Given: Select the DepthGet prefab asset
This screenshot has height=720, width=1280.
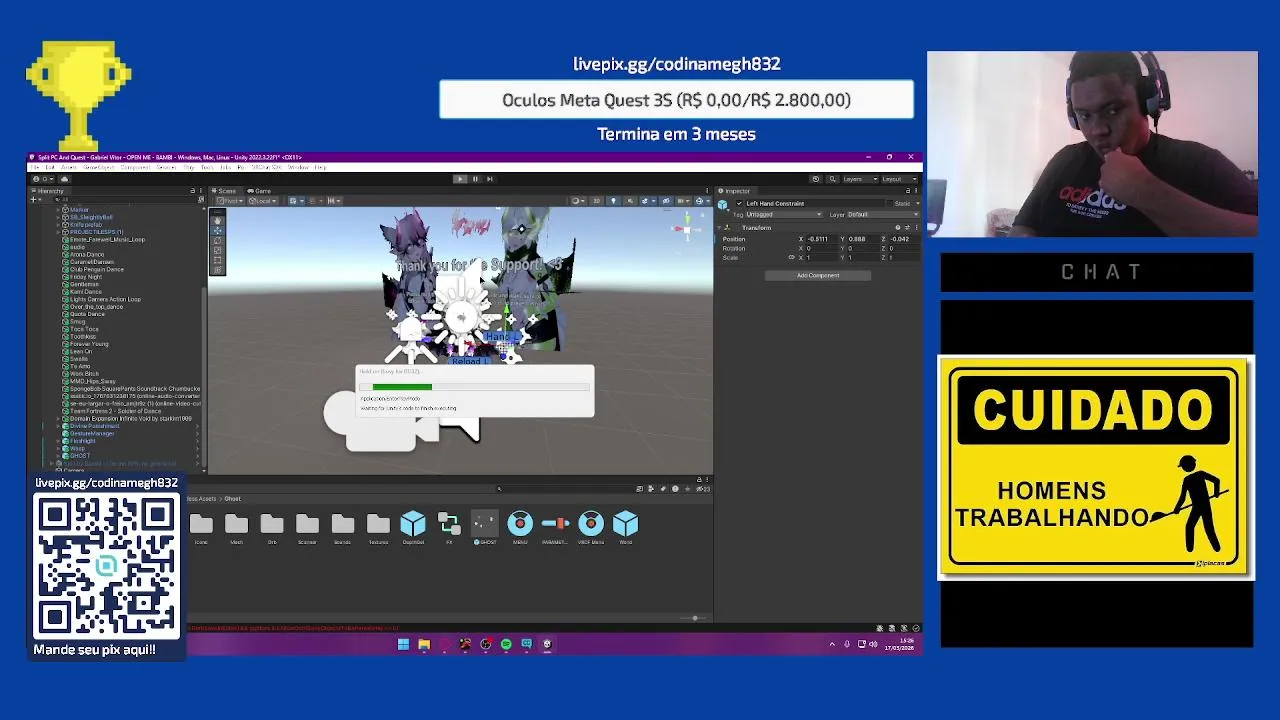Looking at the screenshot, I should click(x=413, y=528).
